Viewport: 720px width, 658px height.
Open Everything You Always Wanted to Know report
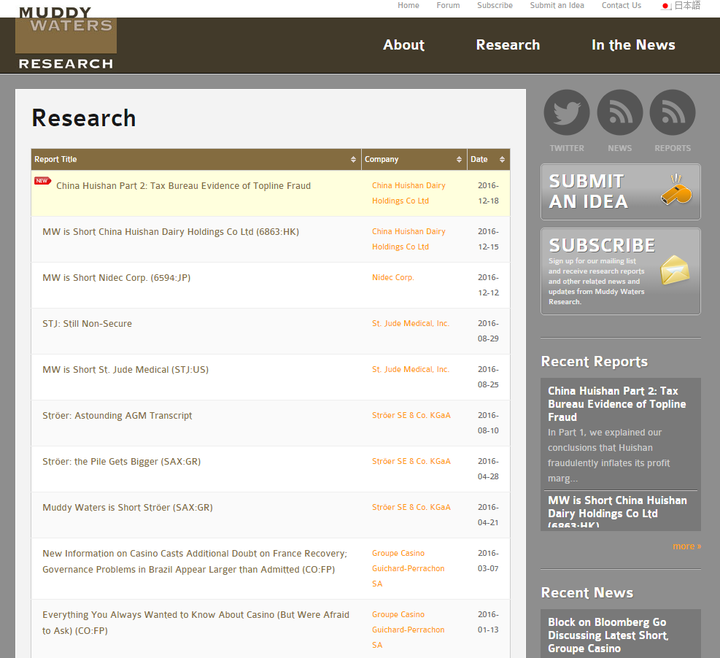click(x=196, y=622)
